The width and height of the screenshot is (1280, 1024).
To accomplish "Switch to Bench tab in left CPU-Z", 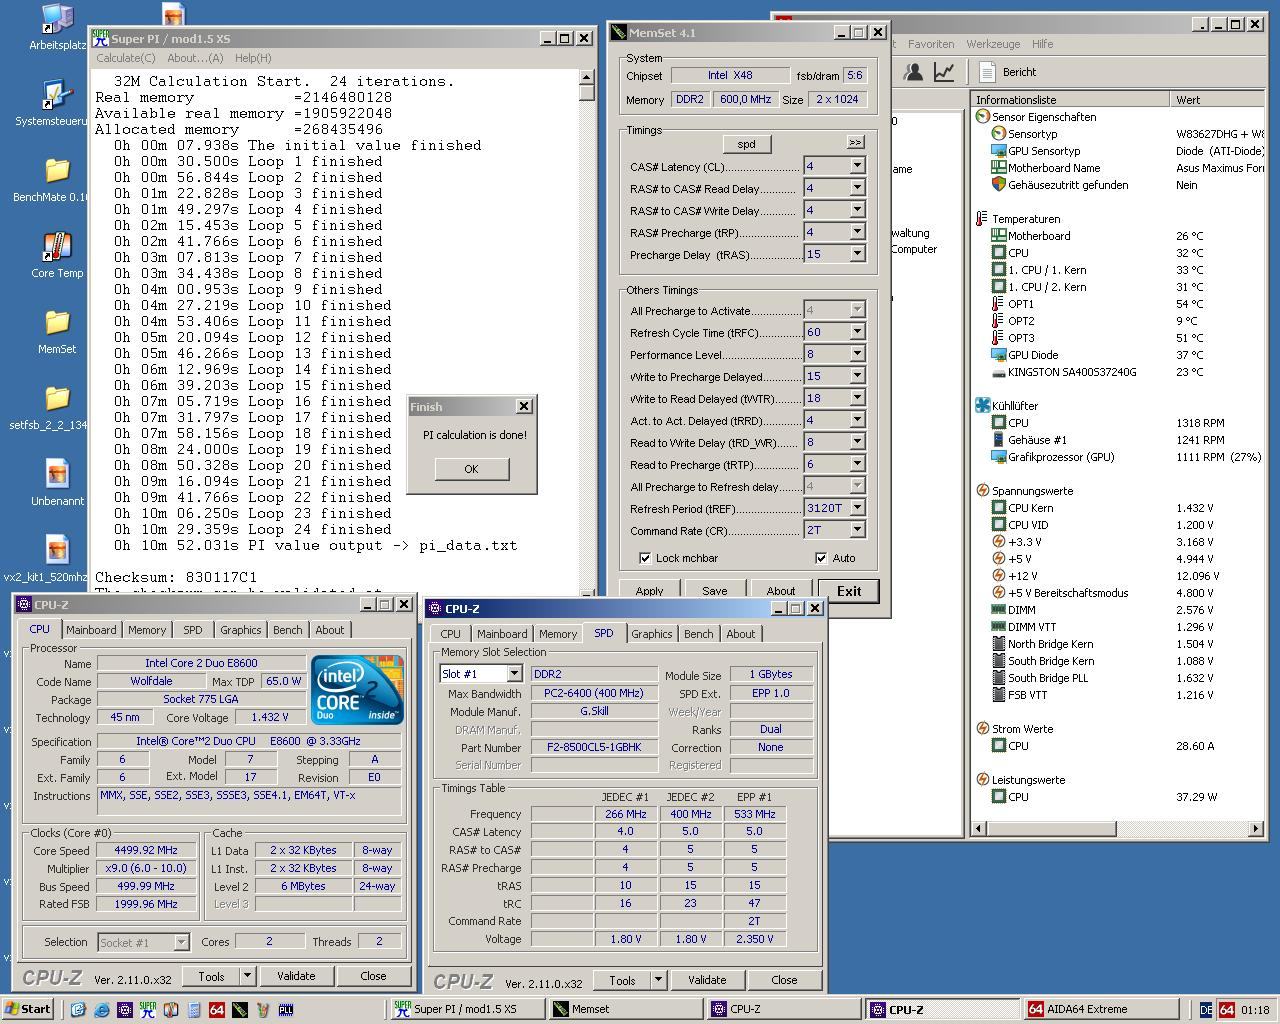I will (287, 630).
